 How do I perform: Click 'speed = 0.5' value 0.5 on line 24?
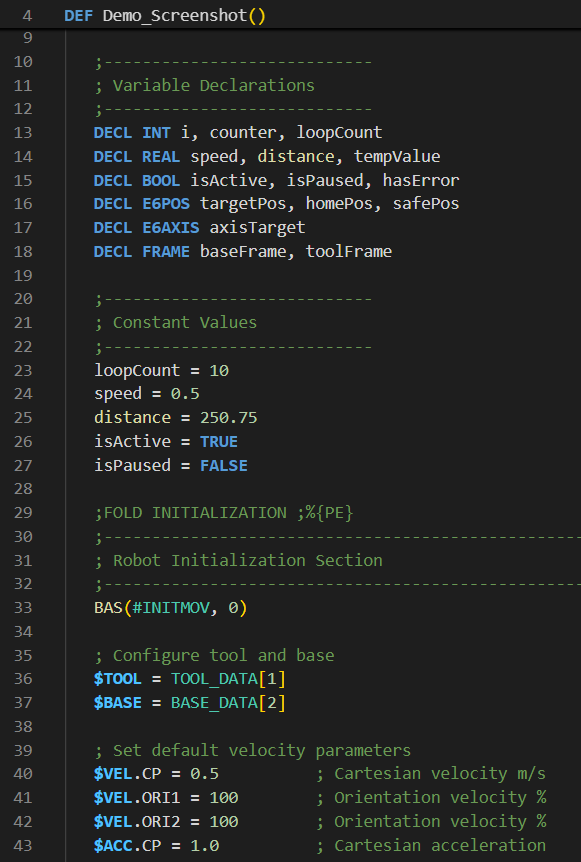pos(185,394)
